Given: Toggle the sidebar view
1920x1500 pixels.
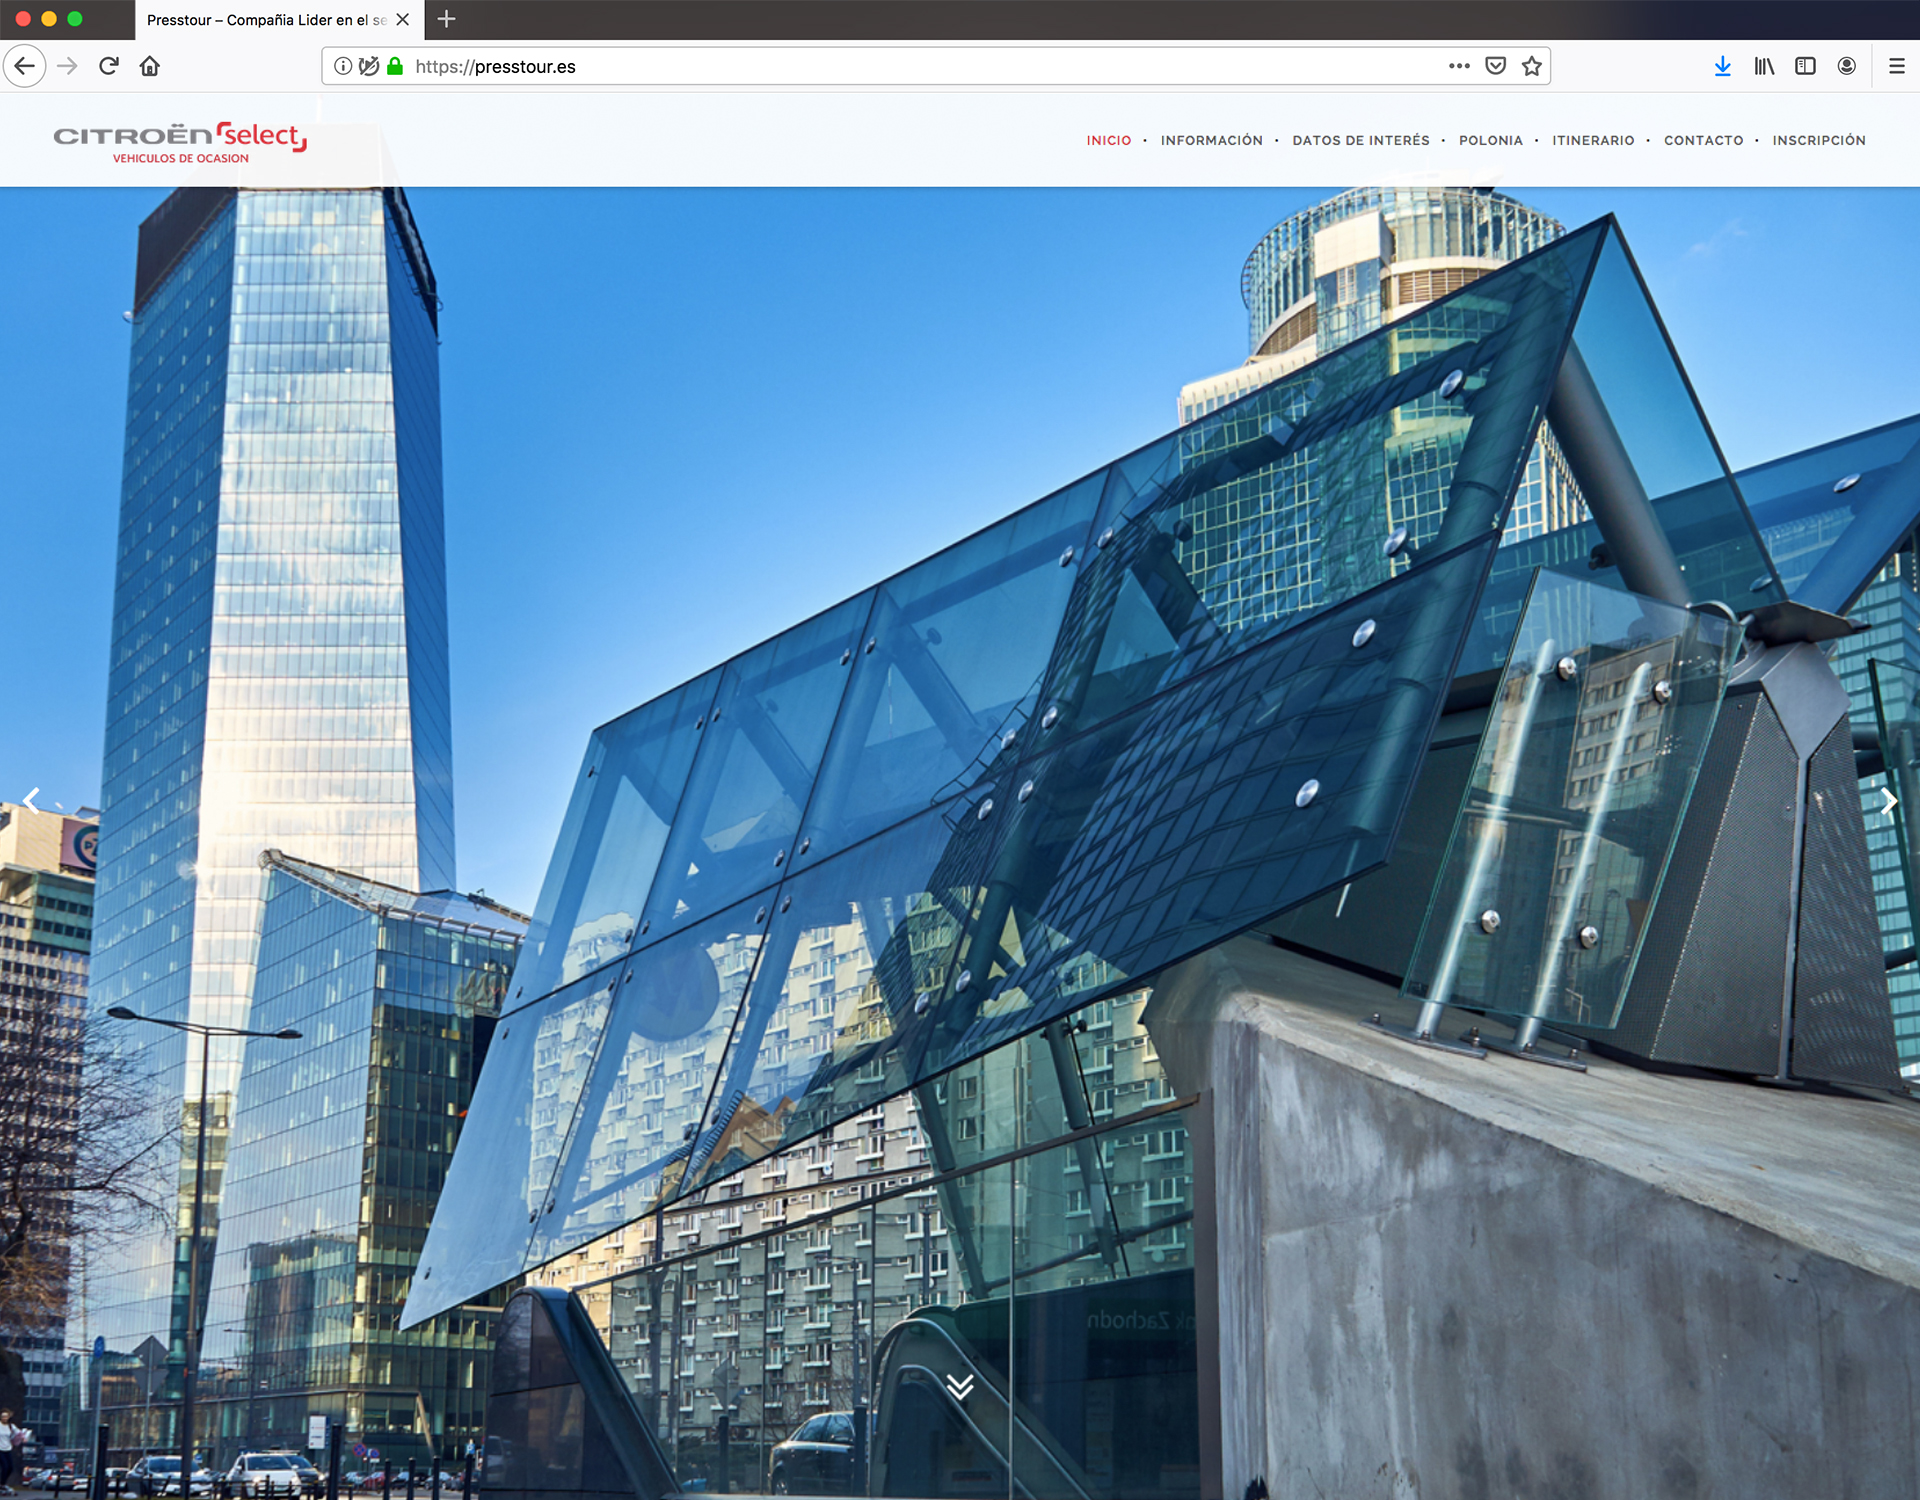Looking at the screenshot, I should [1805, 66].
